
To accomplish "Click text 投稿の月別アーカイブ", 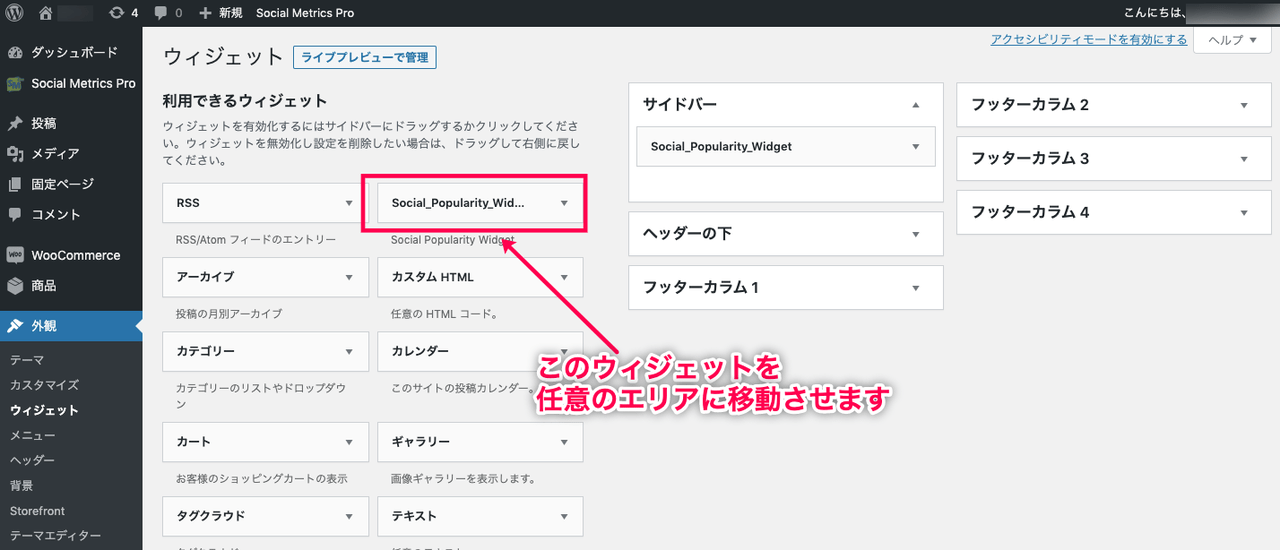I will [x=229, y=314].
